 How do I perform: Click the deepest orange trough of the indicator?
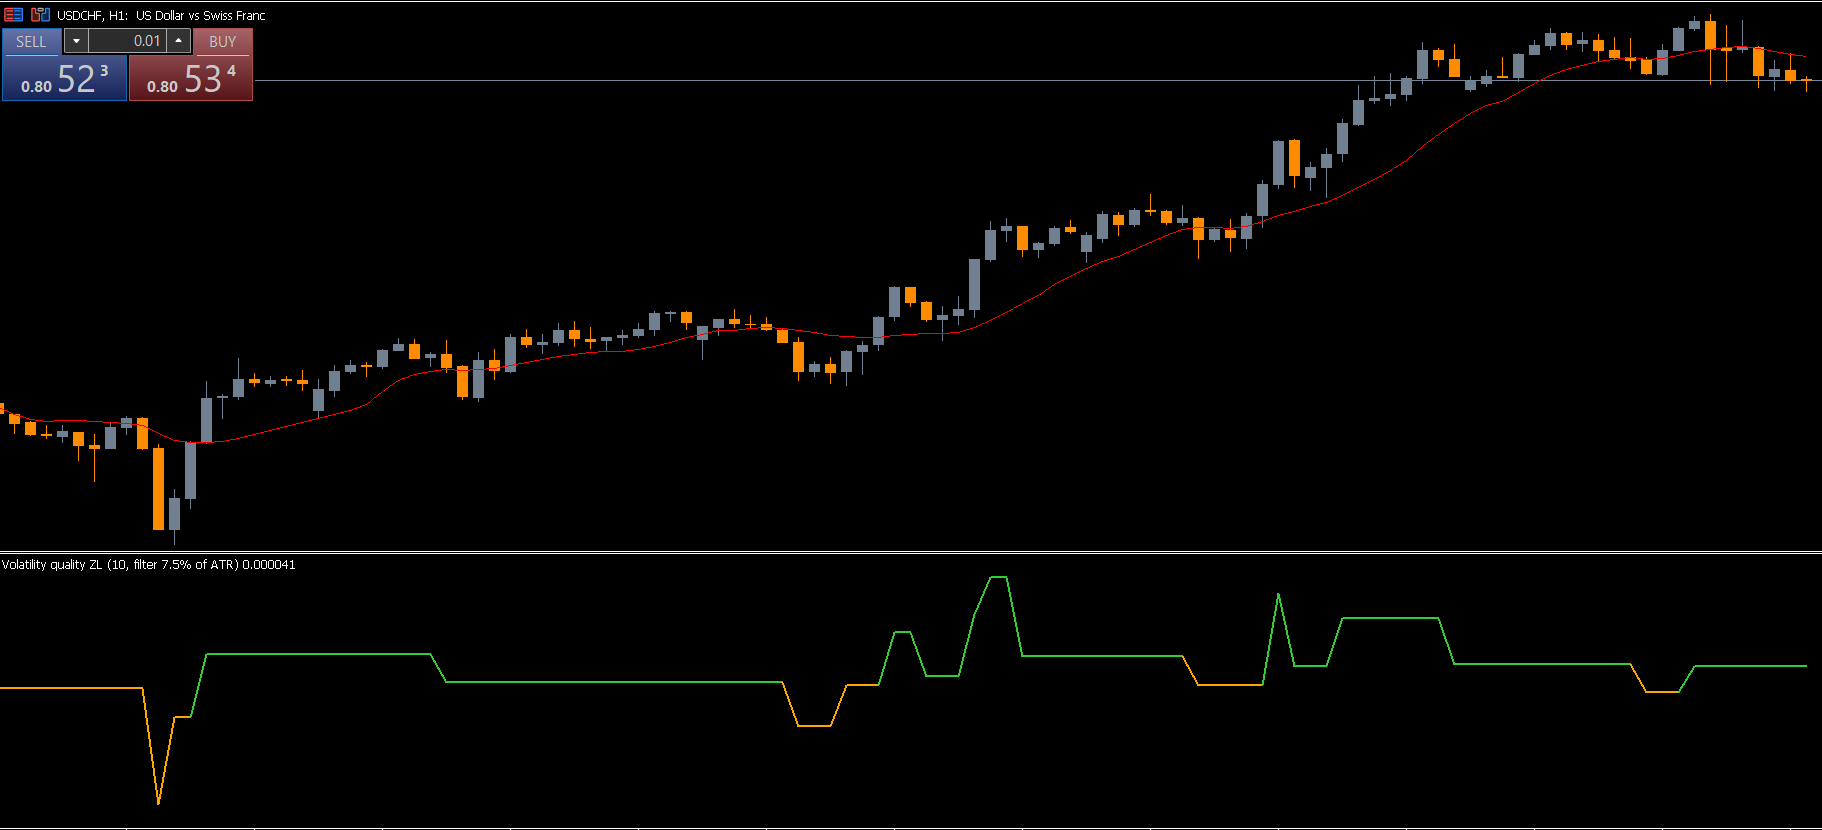click(159, 801)
